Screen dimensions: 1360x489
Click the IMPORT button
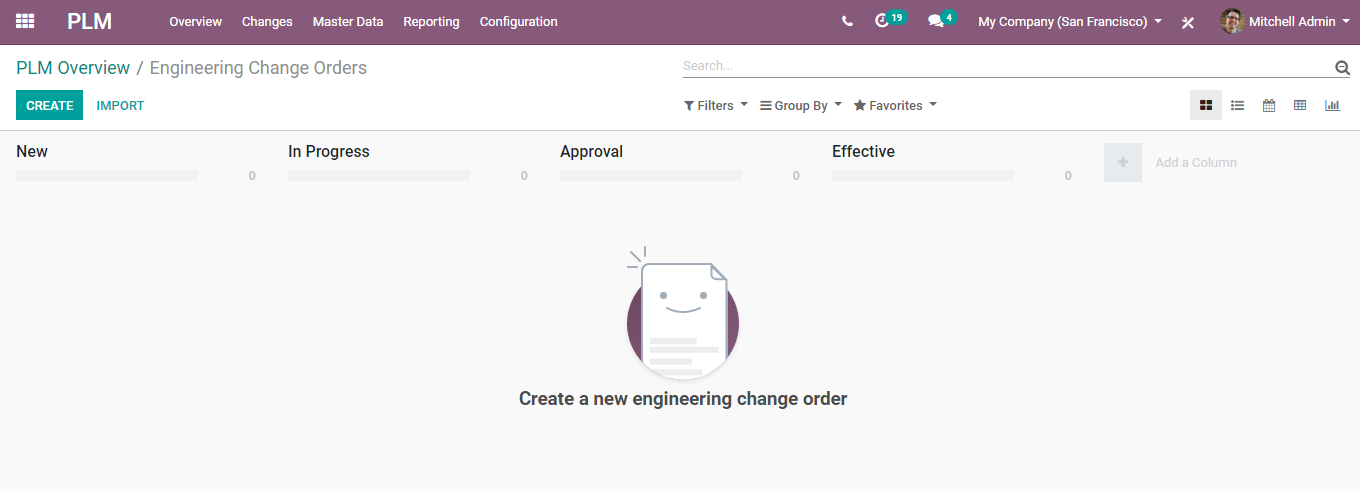pyautogui.click(x=120, y=105)
